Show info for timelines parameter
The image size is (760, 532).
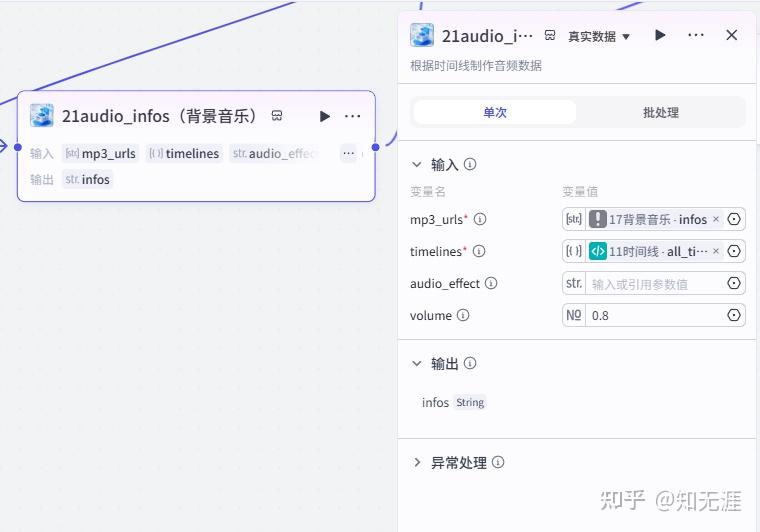479,251
